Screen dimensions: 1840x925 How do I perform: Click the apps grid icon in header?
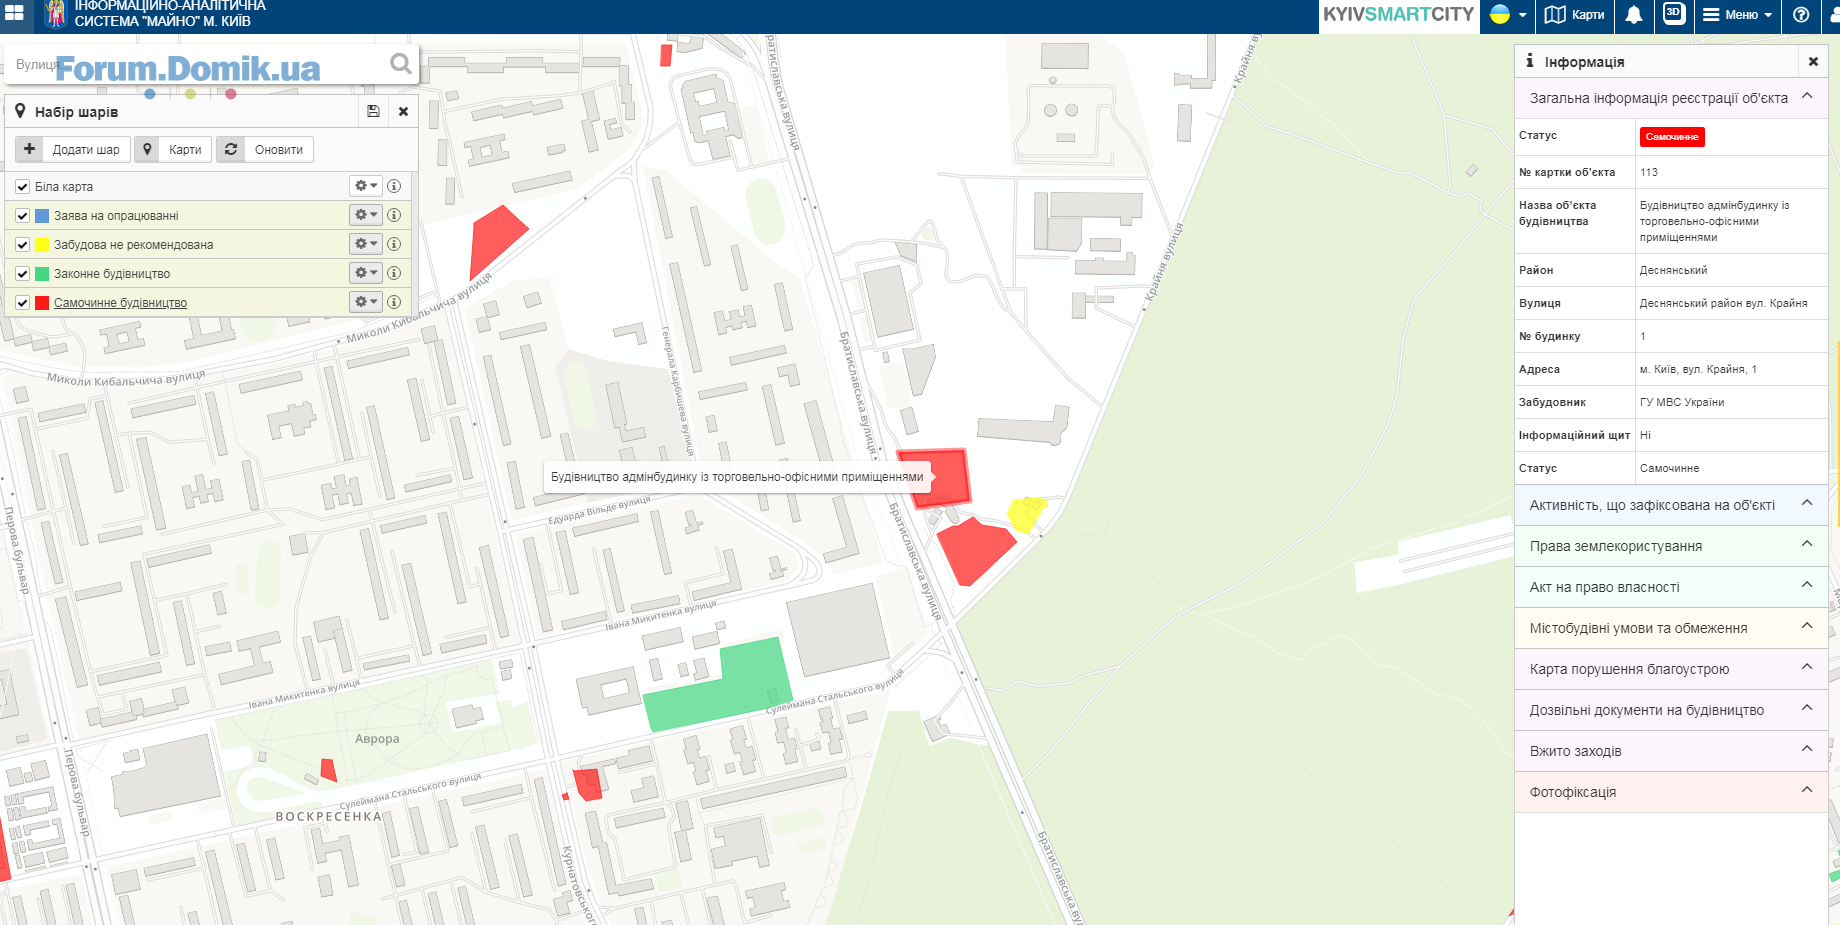(x=14, y=13)
